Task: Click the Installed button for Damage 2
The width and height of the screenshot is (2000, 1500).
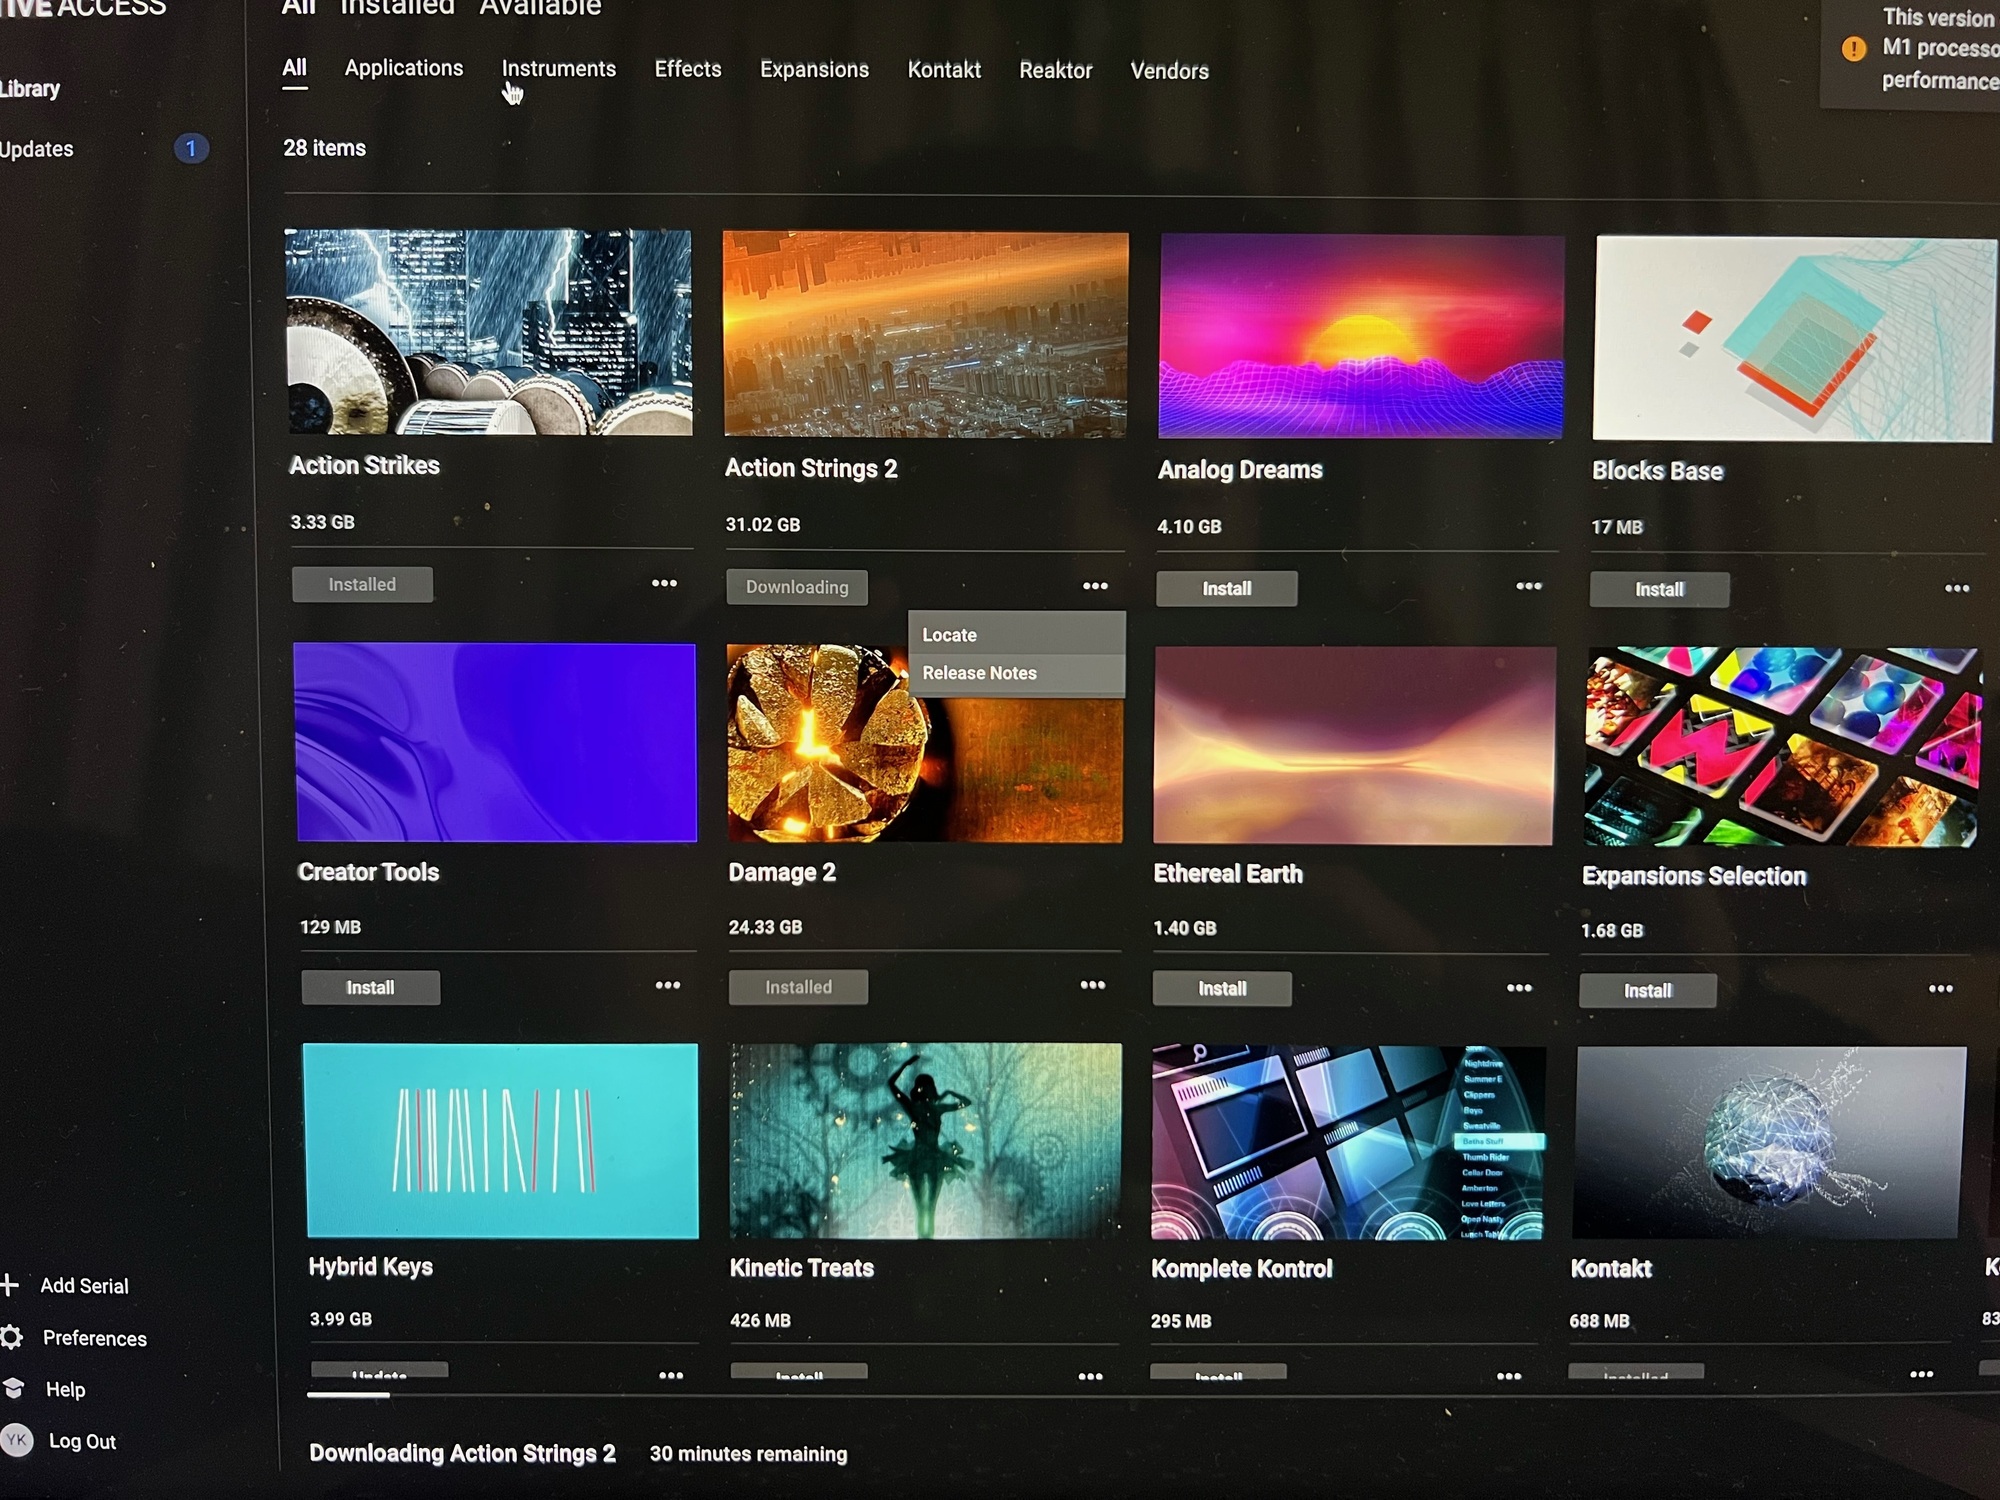Action: pos(798,987)
